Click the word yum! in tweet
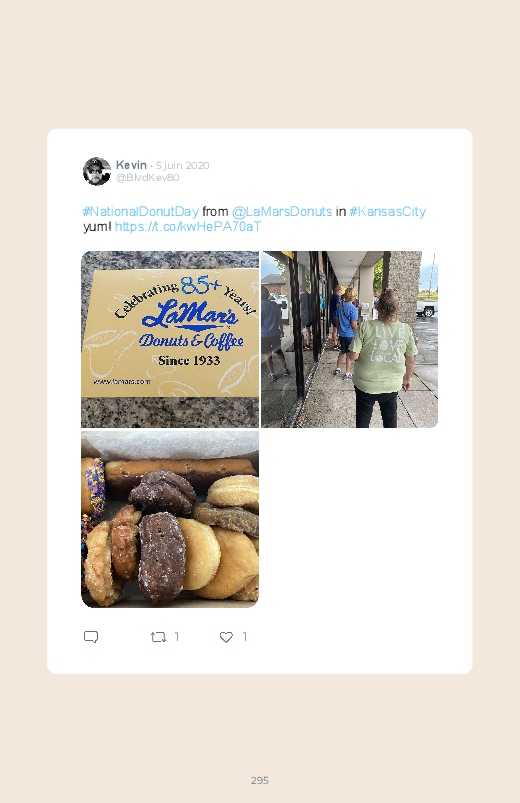The height and width of the screenshot is (803, 520). click(97, 226)
